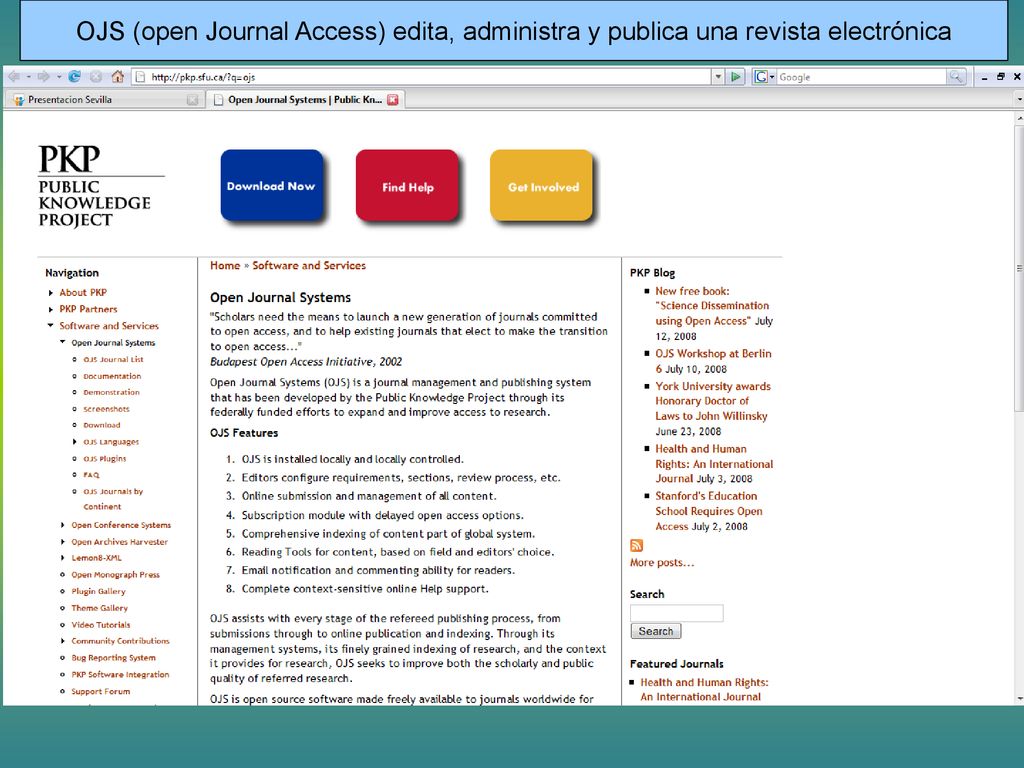Open PKP Software Integration link

[120, 675]
